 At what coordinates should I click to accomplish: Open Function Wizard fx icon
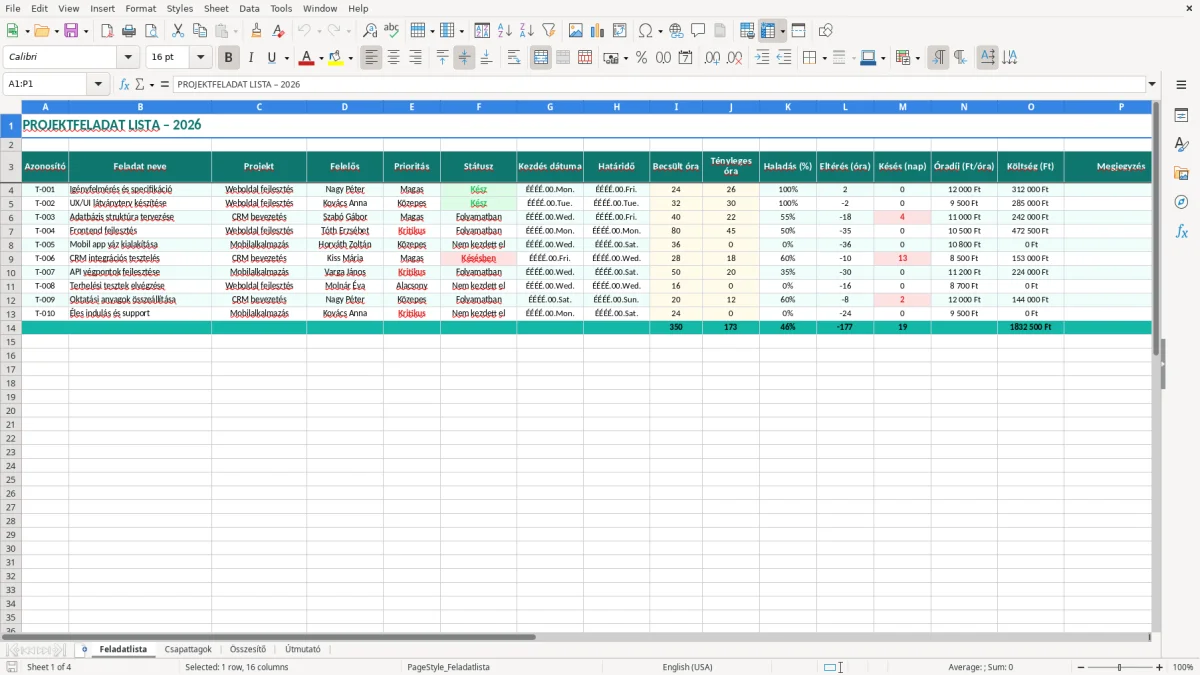124,84
